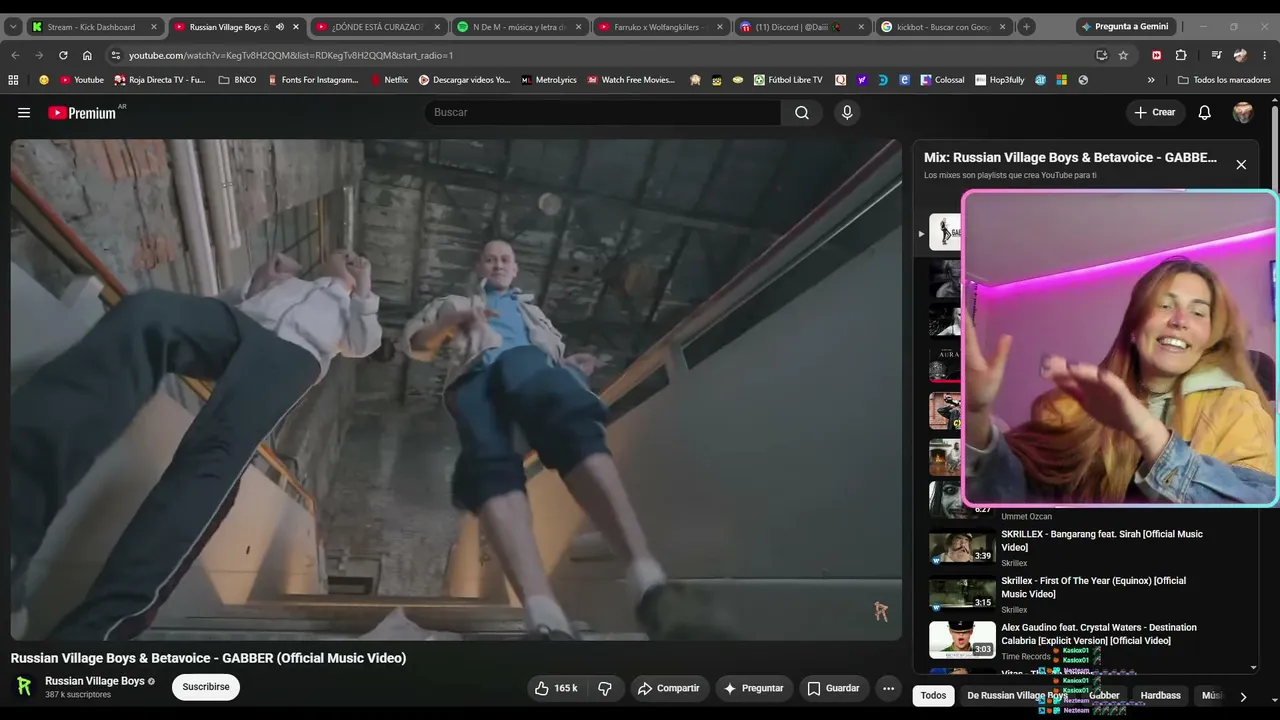Select the Hardbass filter chip
This screenshot has height=720, width=1280.
(1160, 696)
